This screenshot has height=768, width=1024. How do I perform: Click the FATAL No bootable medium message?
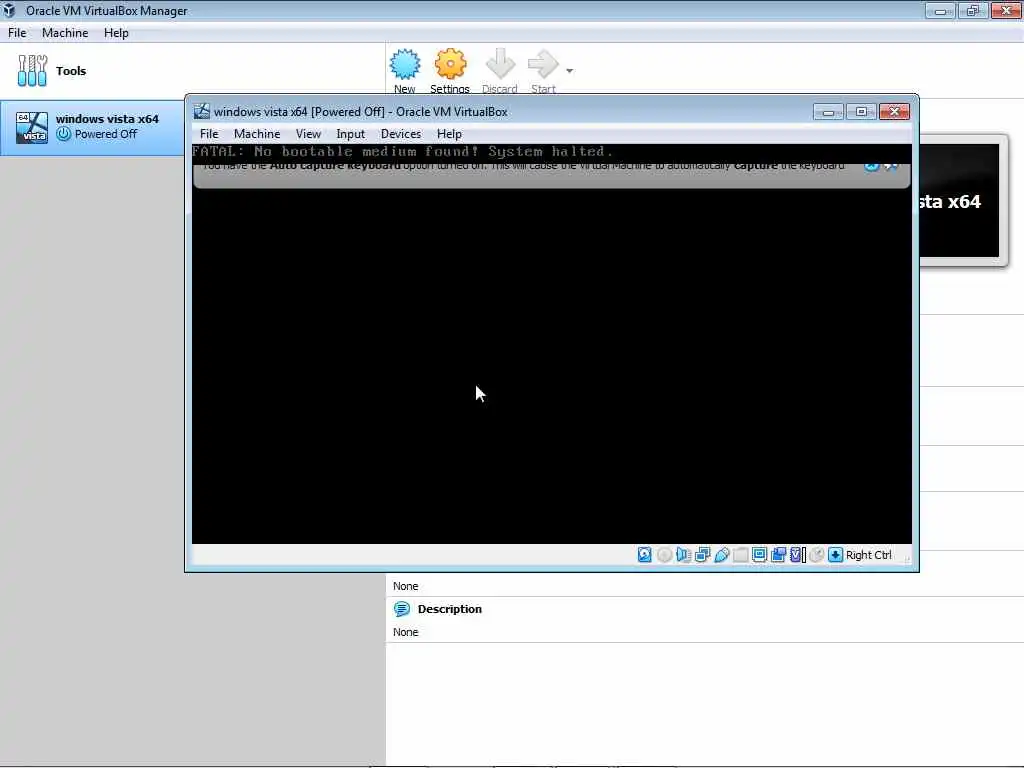(402, 152)
